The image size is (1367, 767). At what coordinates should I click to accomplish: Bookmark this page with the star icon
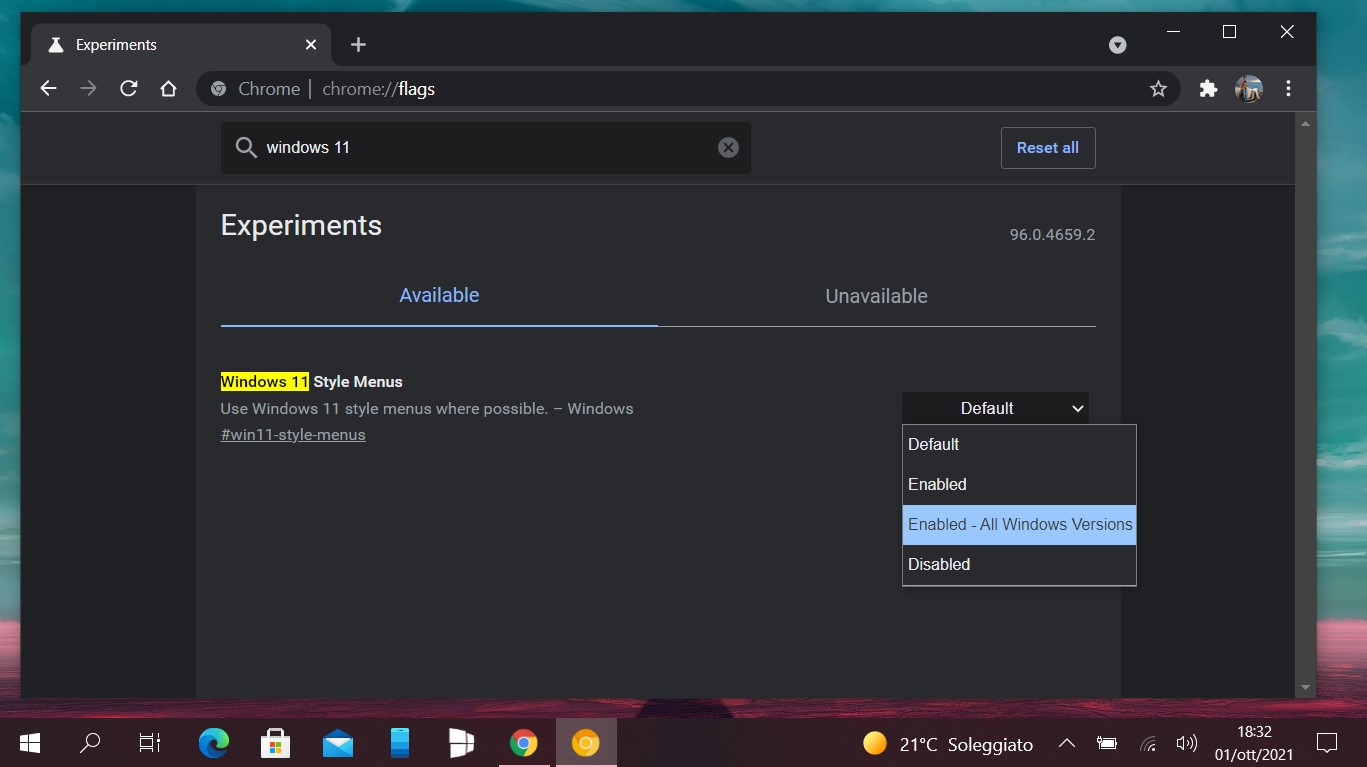1158,89
